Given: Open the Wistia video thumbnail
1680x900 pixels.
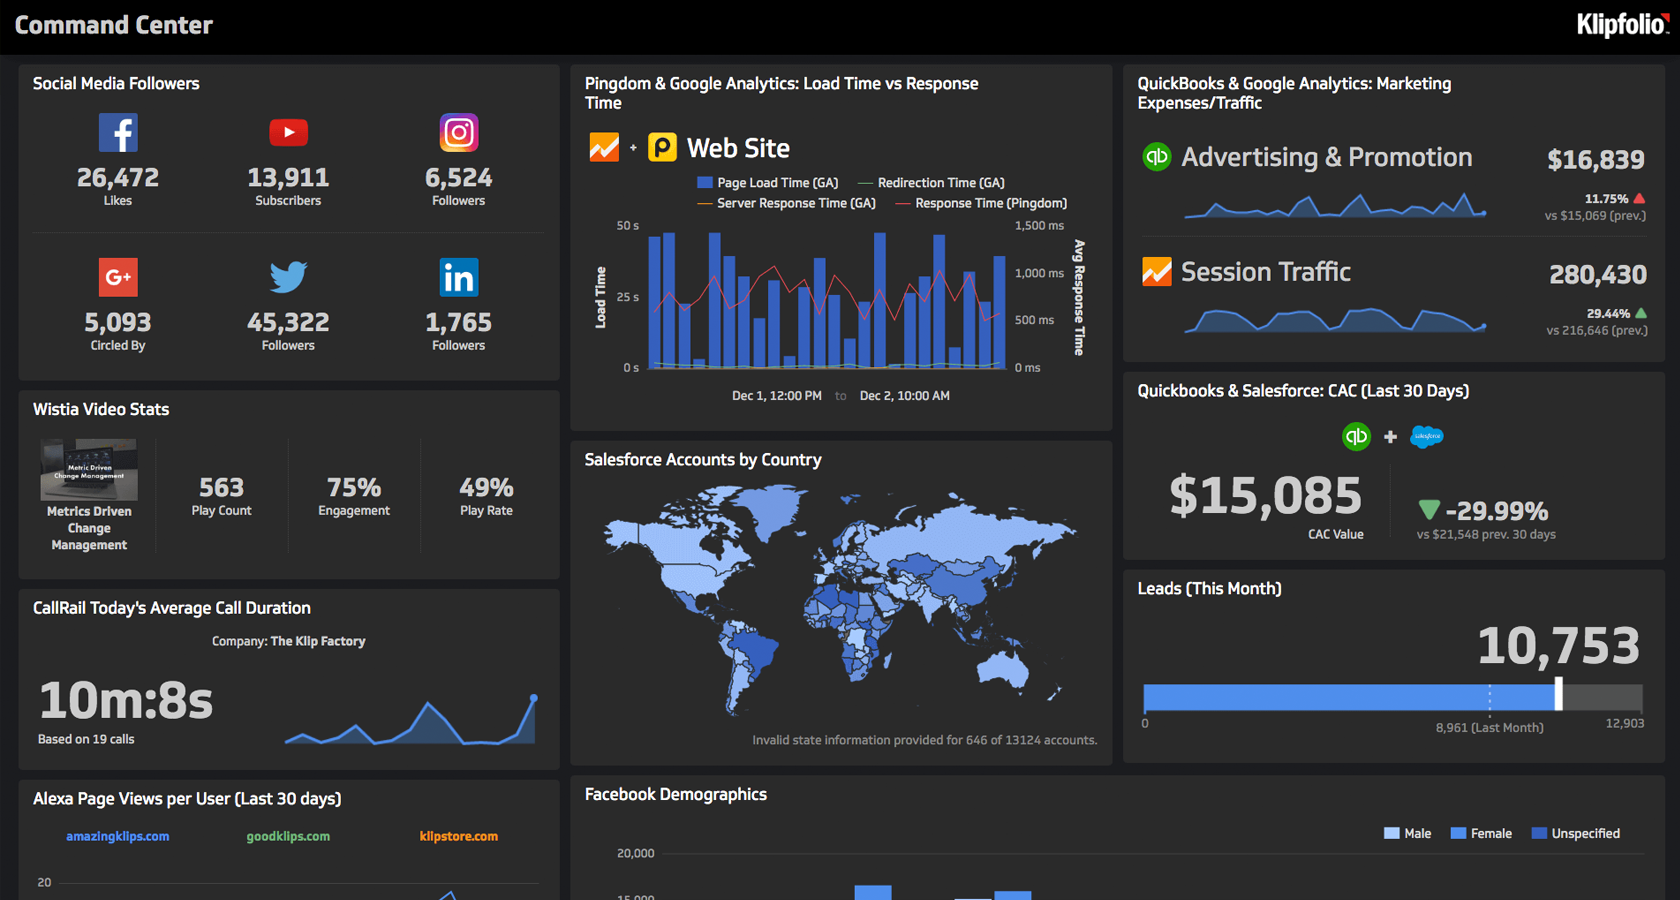Looking at the screenshot, I should pyautogui.click(x=89, y=469).
